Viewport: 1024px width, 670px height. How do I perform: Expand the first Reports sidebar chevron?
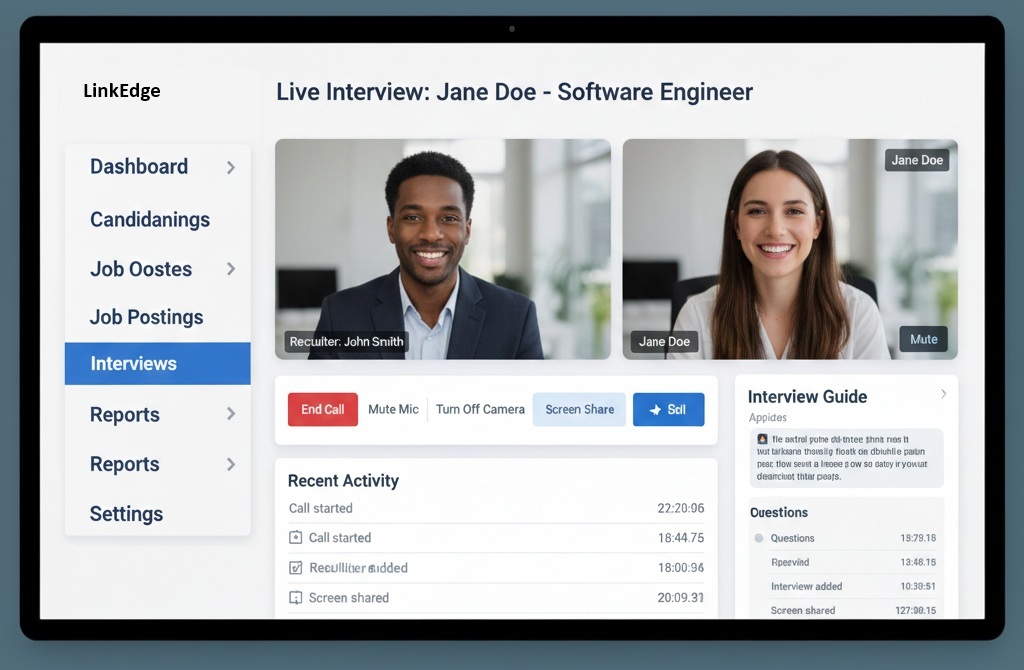pos(231,414)
